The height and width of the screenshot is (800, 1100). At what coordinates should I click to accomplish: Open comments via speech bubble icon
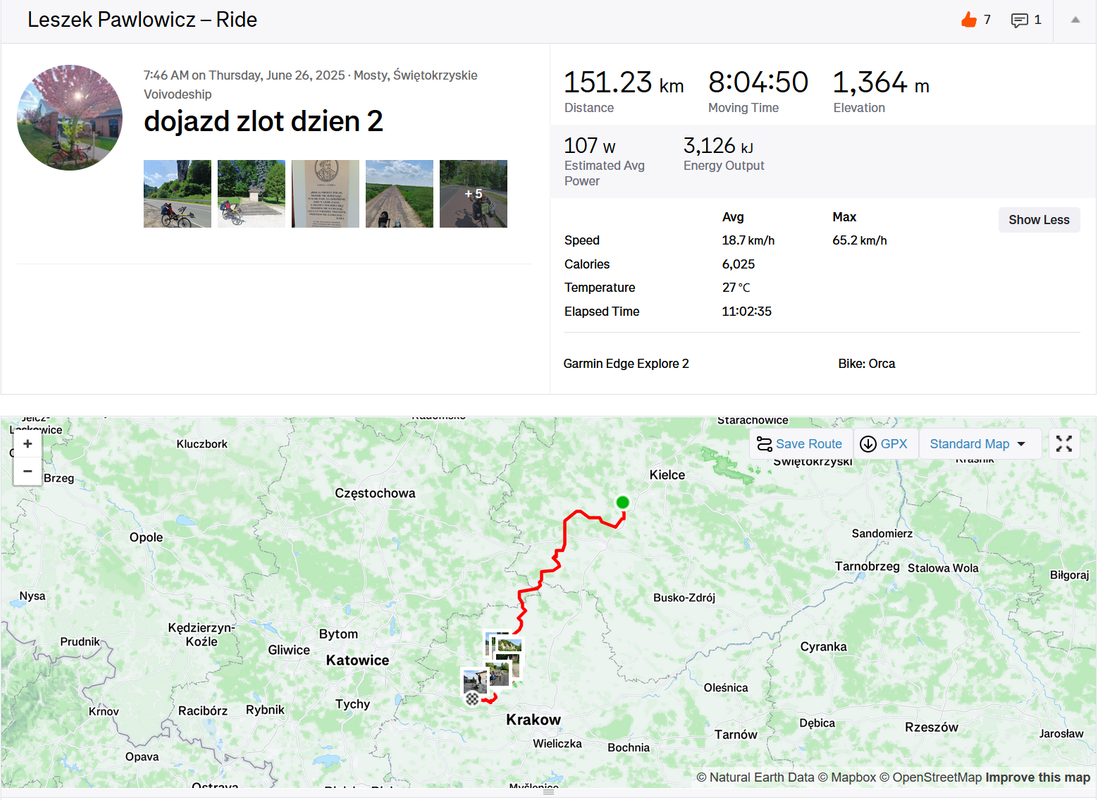pyautogui.click(x=1019, y=20)
